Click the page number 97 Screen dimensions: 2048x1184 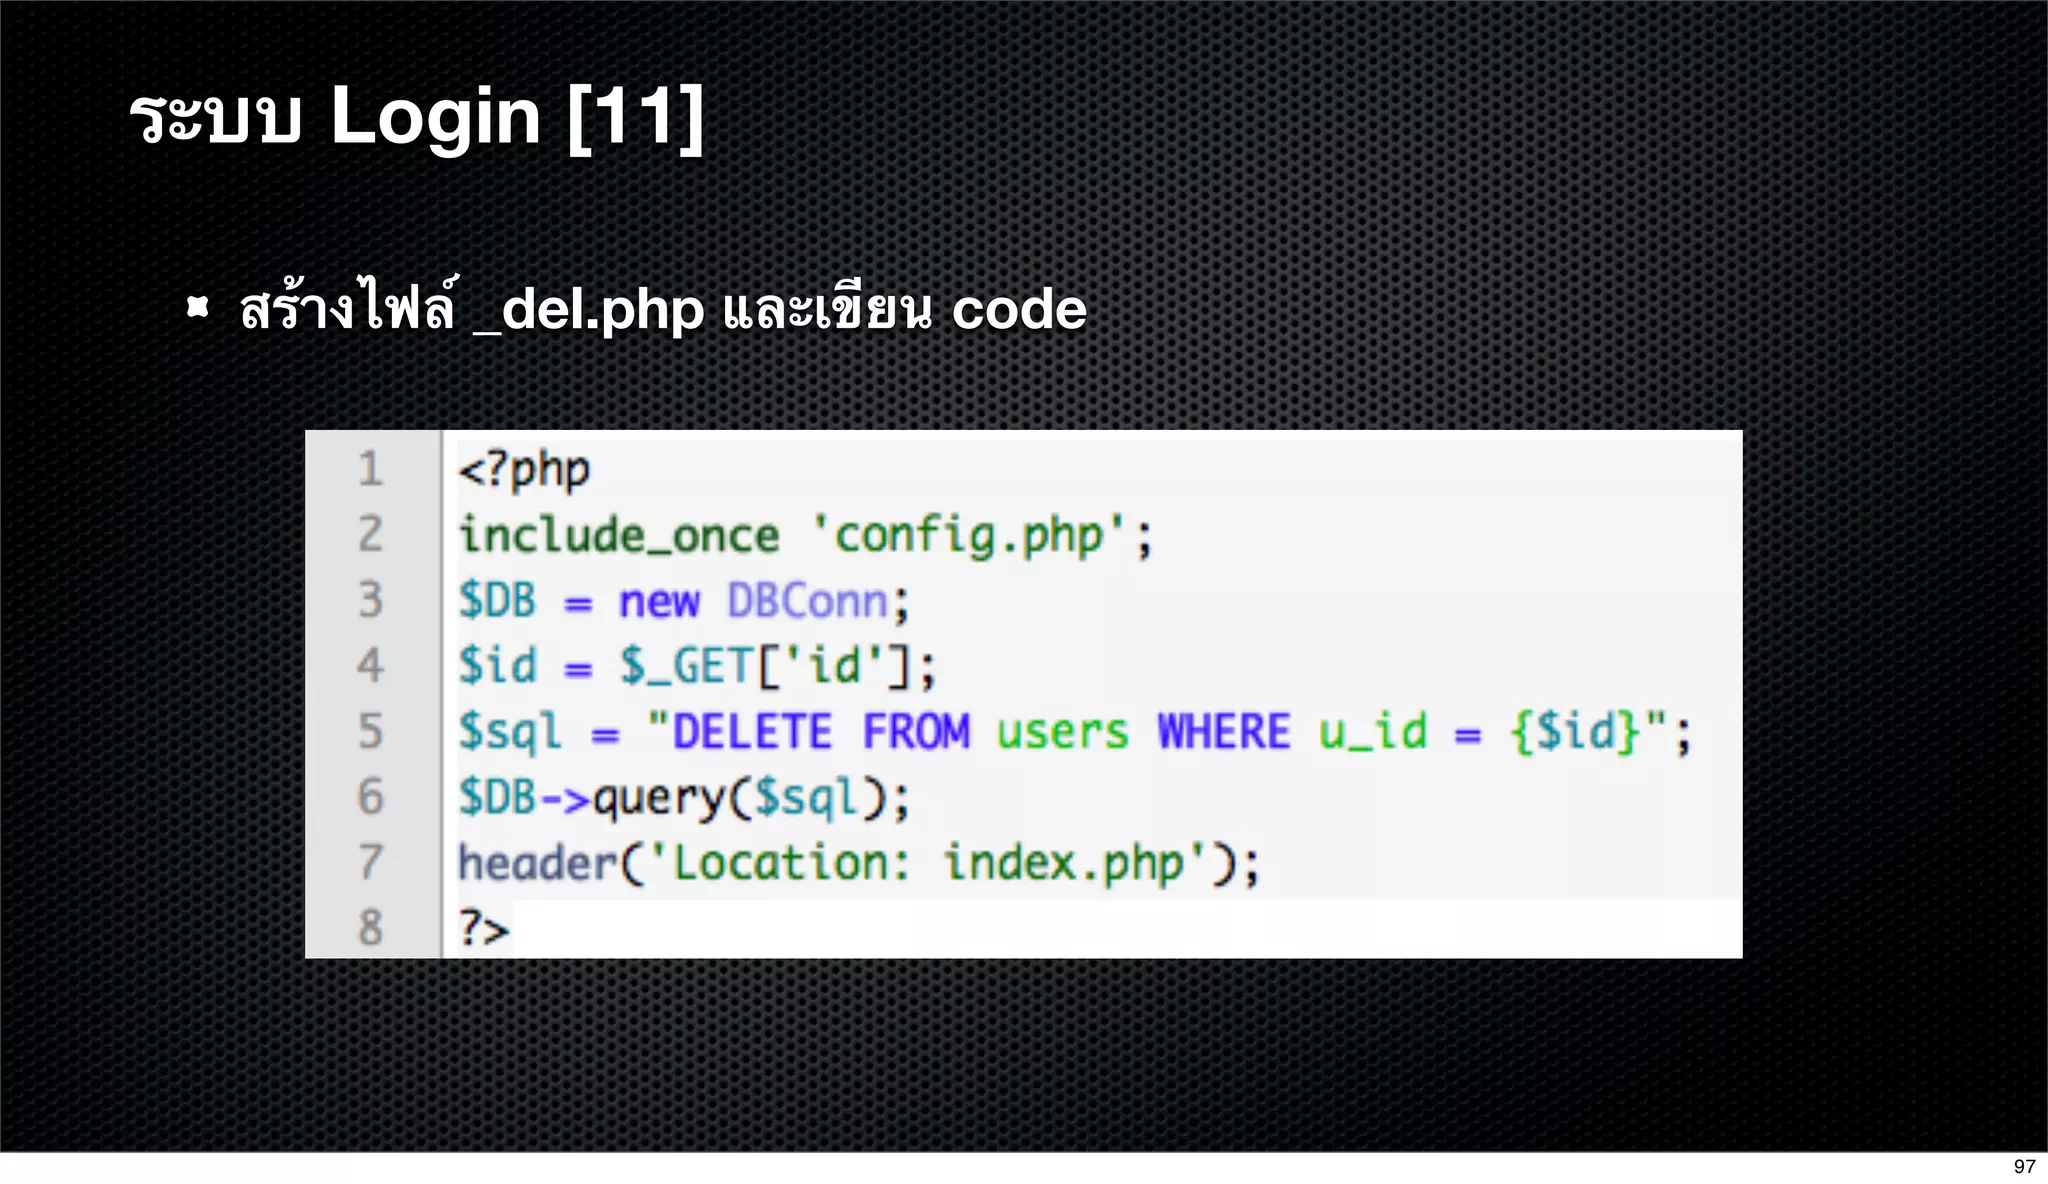(x=2025, y=1167)
